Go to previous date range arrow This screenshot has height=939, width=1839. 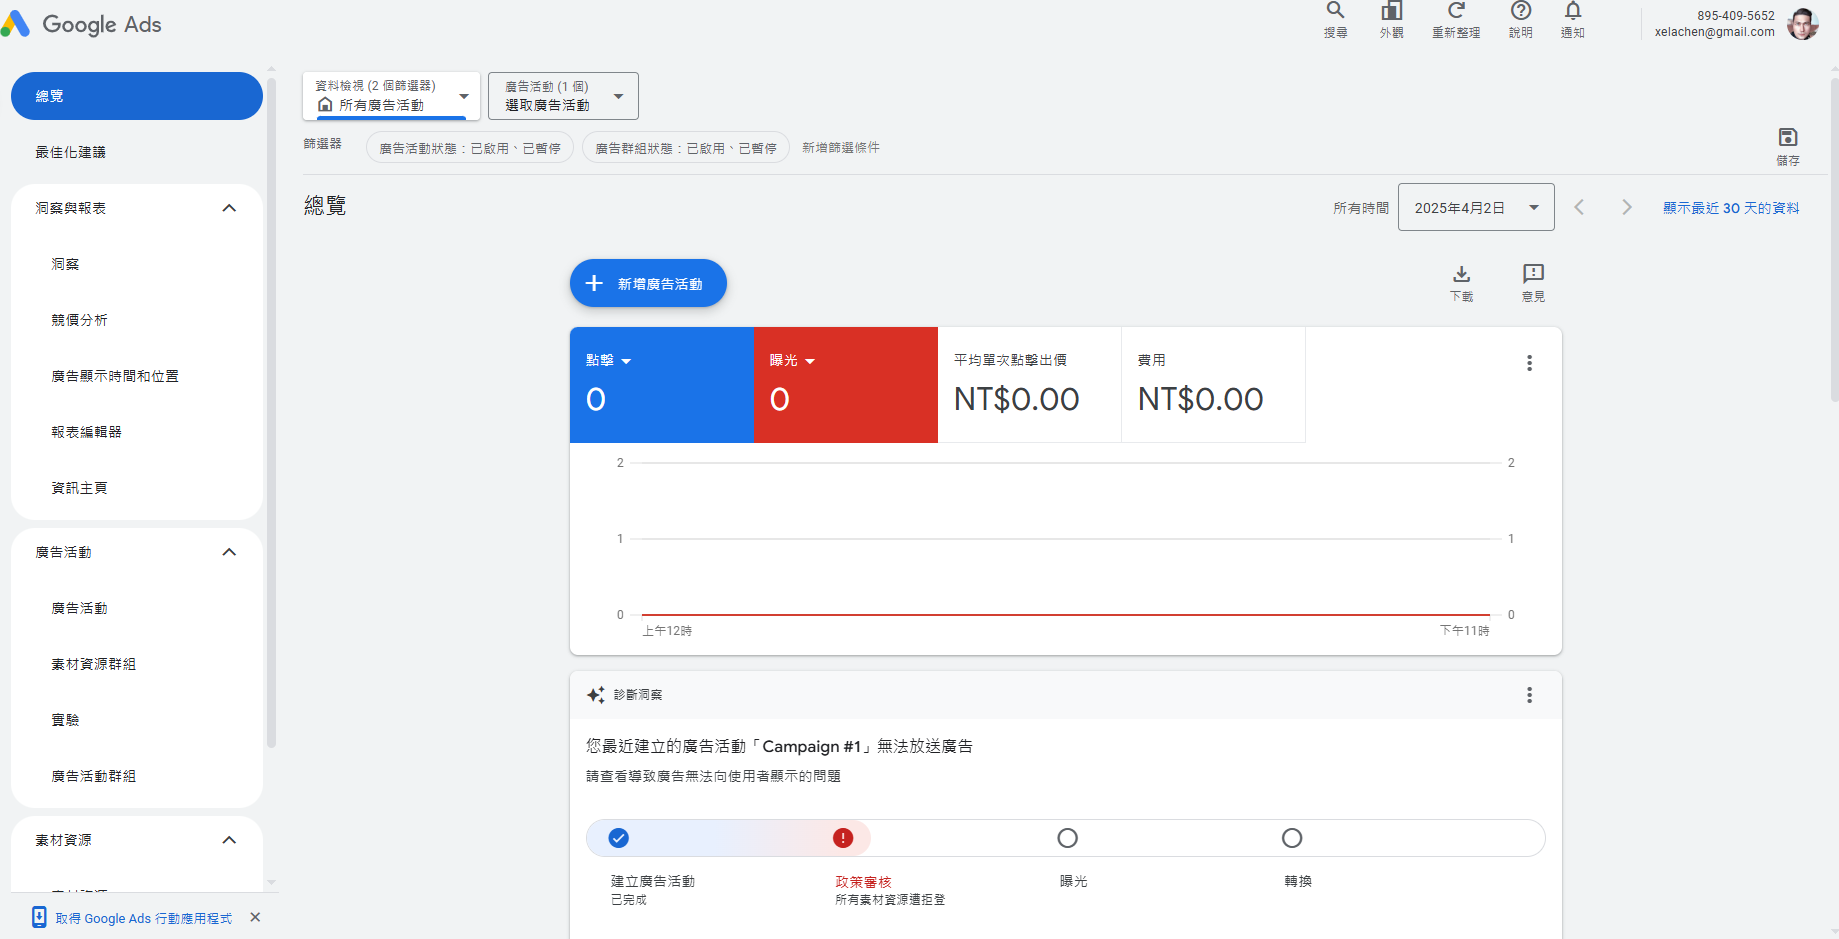1579,207
